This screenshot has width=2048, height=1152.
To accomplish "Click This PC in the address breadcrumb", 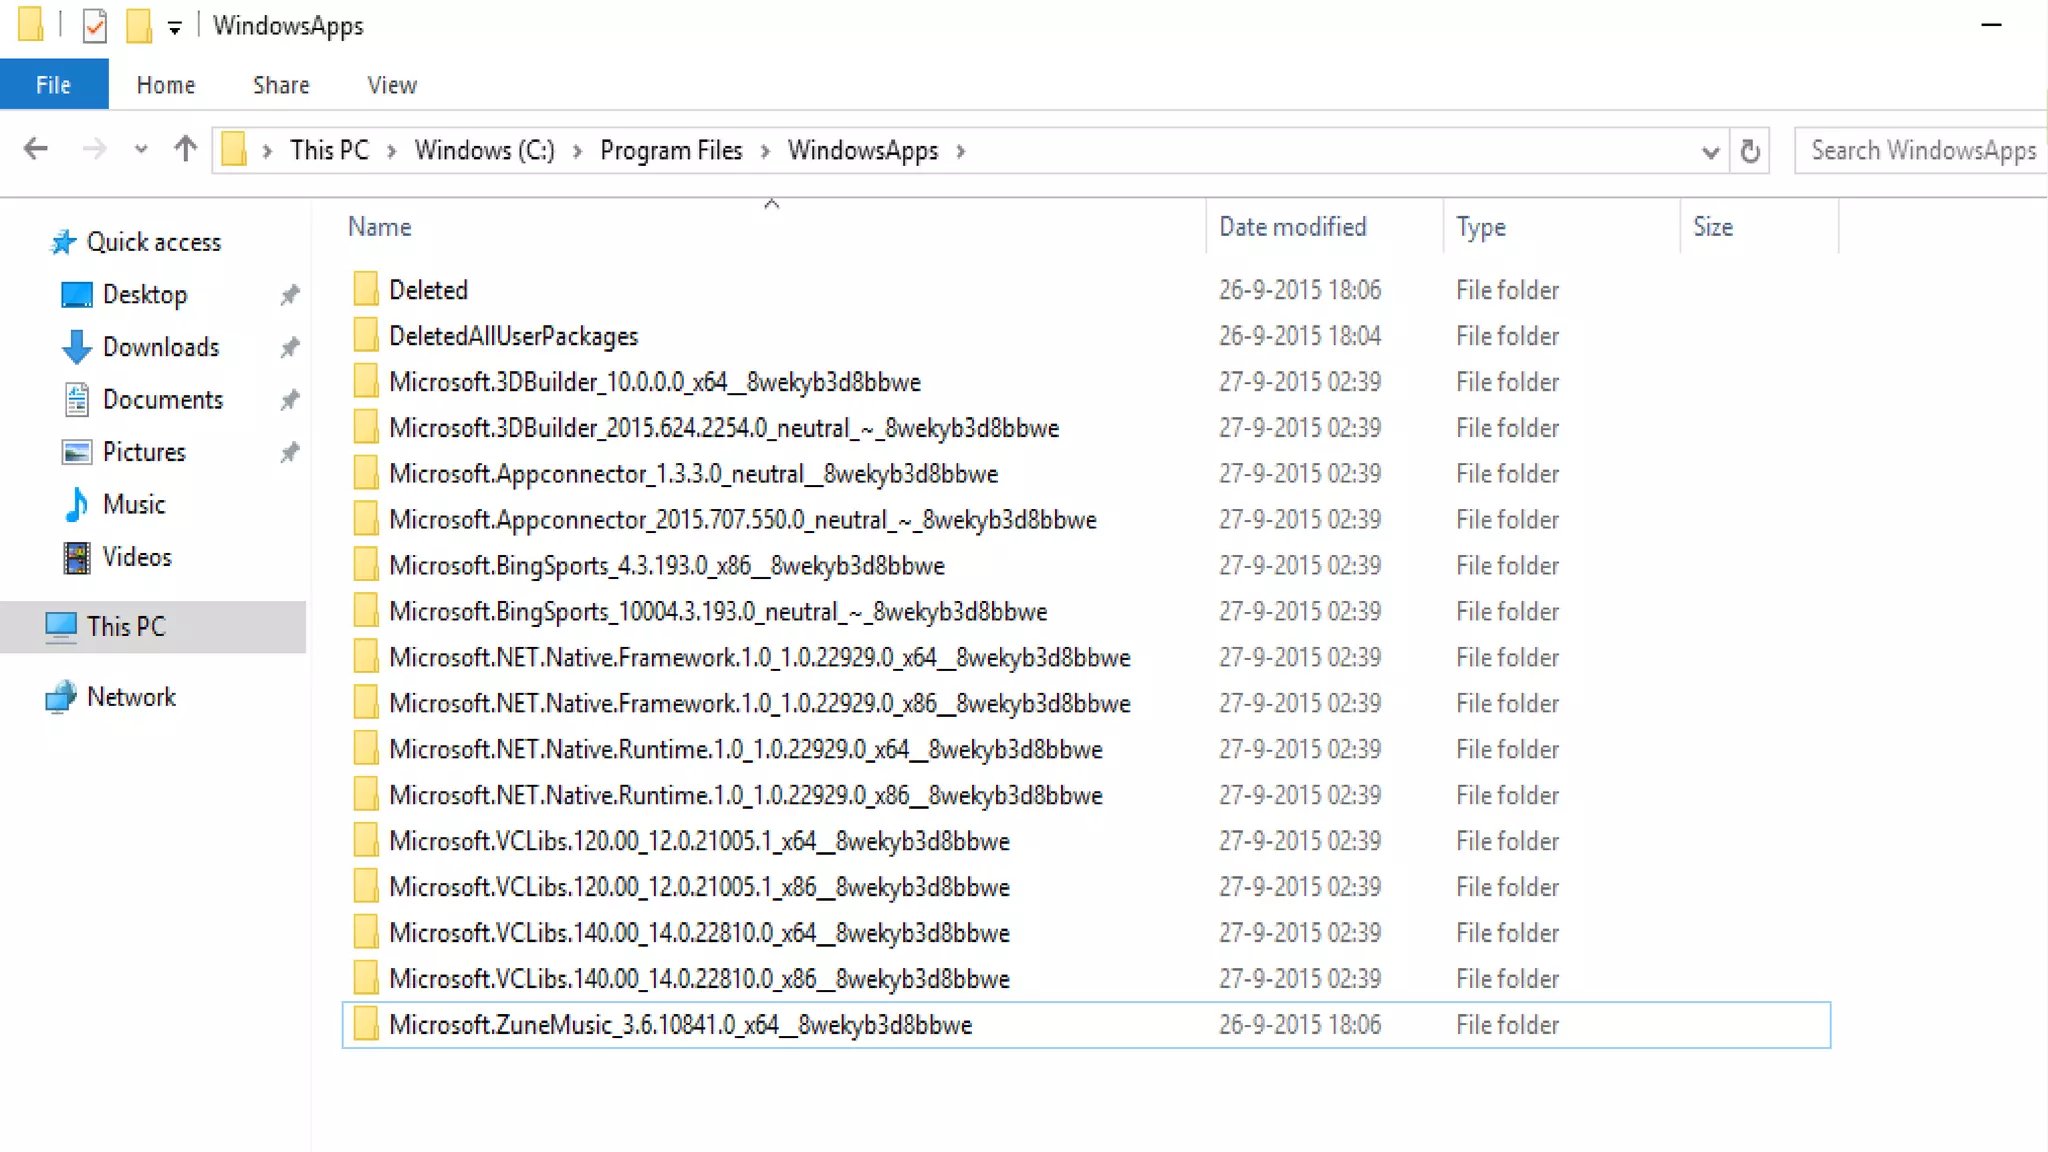I will (329, 150).
